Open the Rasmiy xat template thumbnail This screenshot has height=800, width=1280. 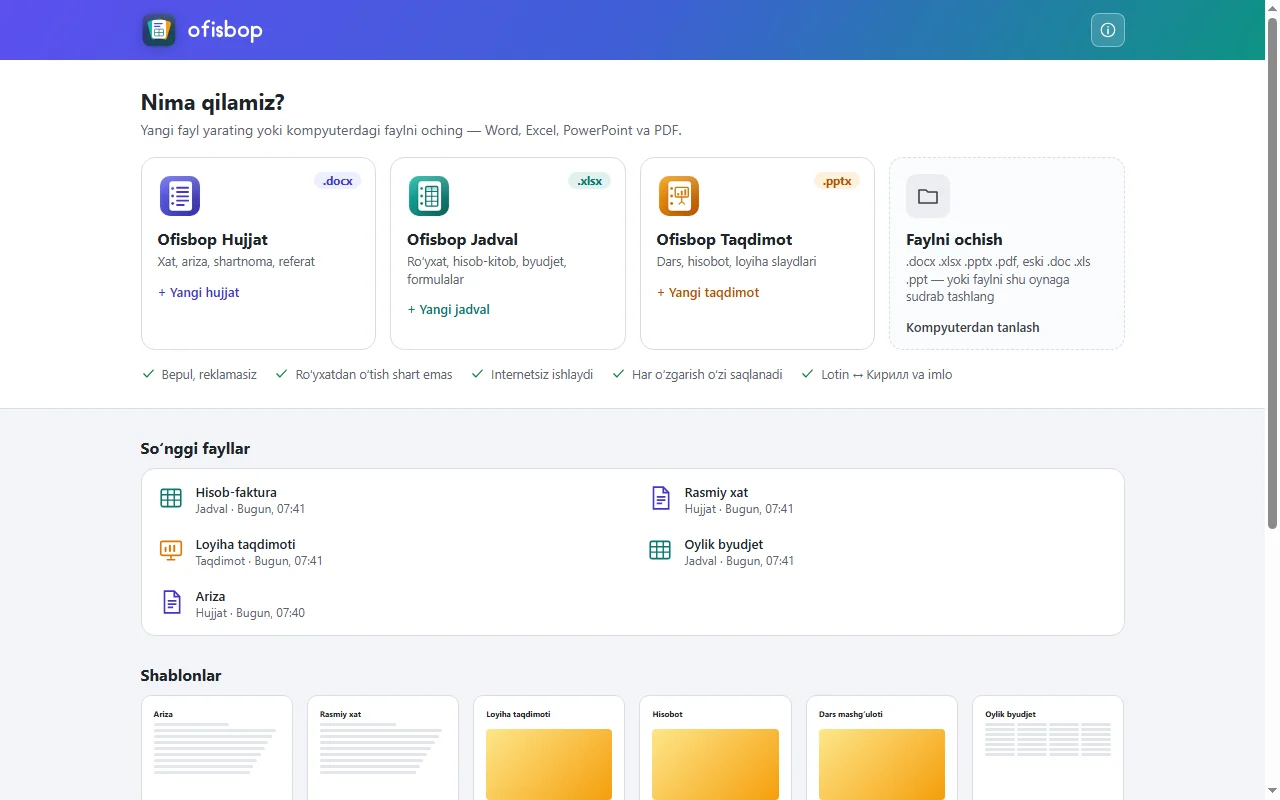point(383,748)
